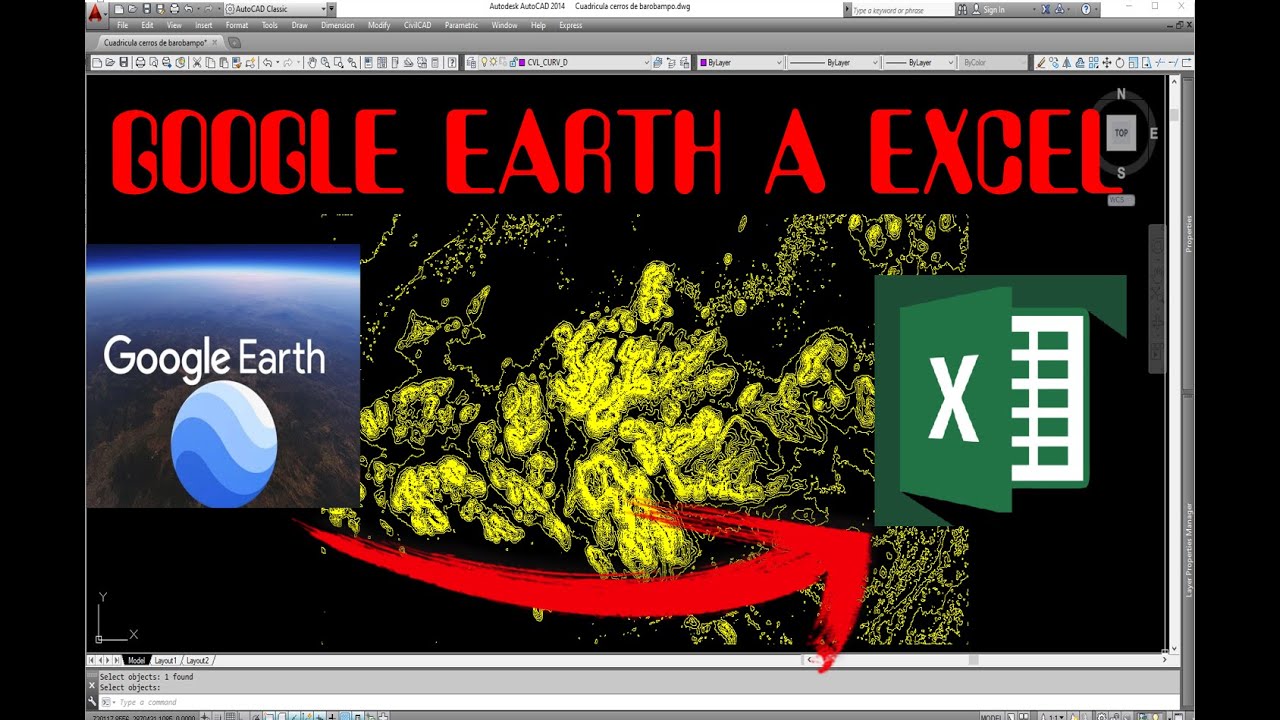The width and height of the screenshot is (1280, 720).
Task: Click Make Object's Layer Current icon
Action: tap(657, 62)
